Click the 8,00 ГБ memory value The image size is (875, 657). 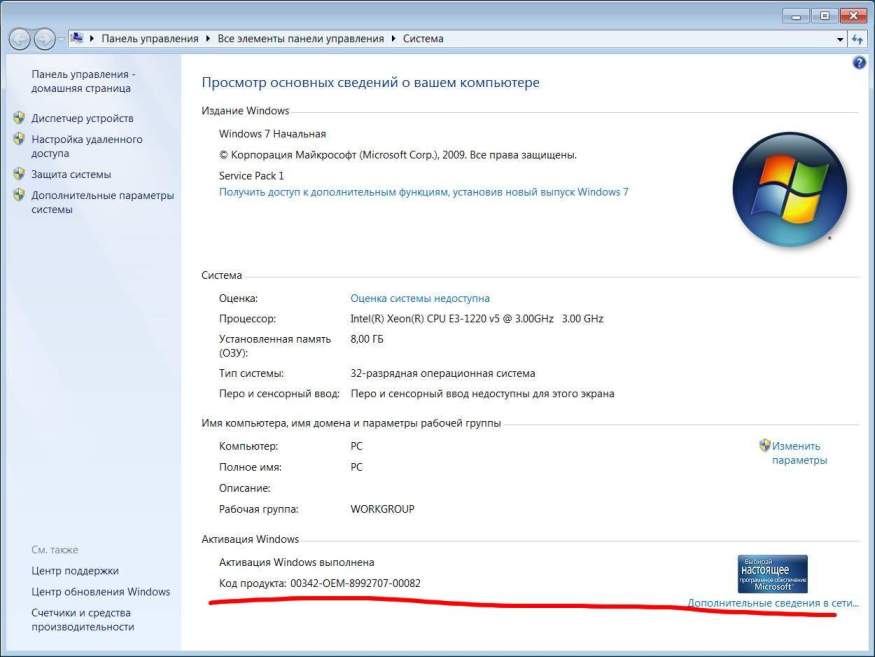(x=367, y=339)
